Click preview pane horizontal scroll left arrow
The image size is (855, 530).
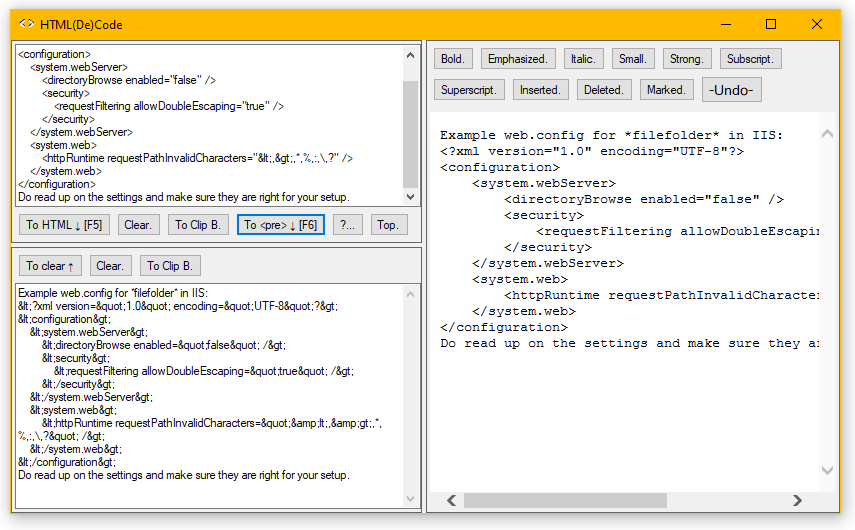point(451,500)
